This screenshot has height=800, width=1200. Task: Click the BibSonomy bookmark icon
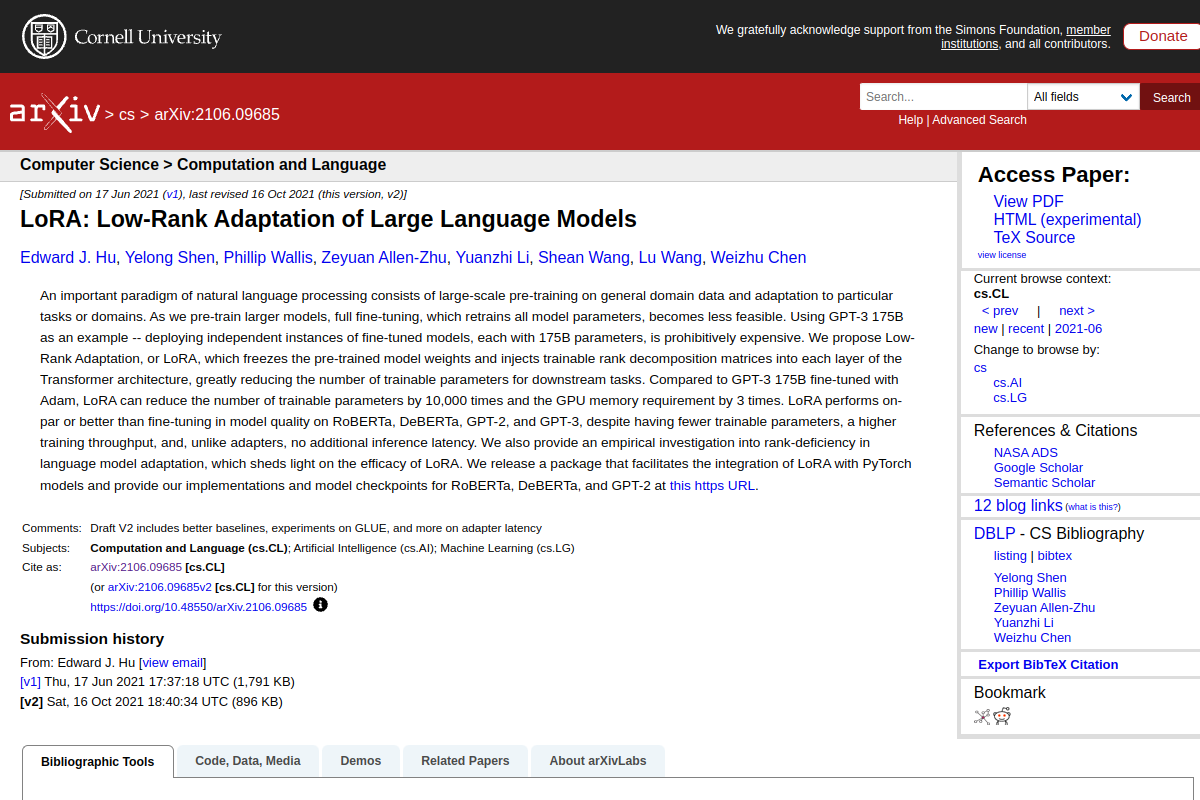(x=982, y=716)
